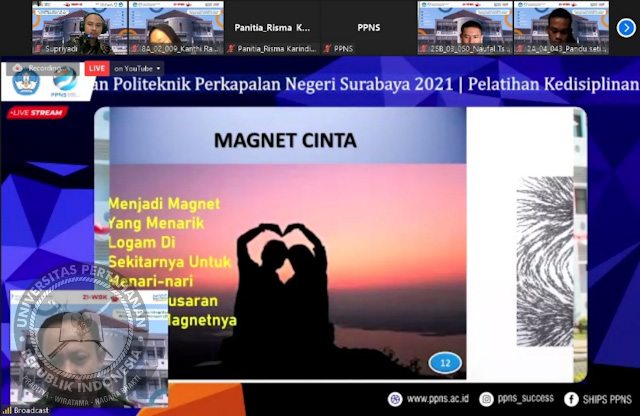The height and width of the screenshot is (416, 640).
Task: Click muted mic icon on Pandu's video tile
Action: (x=520, y=49)
